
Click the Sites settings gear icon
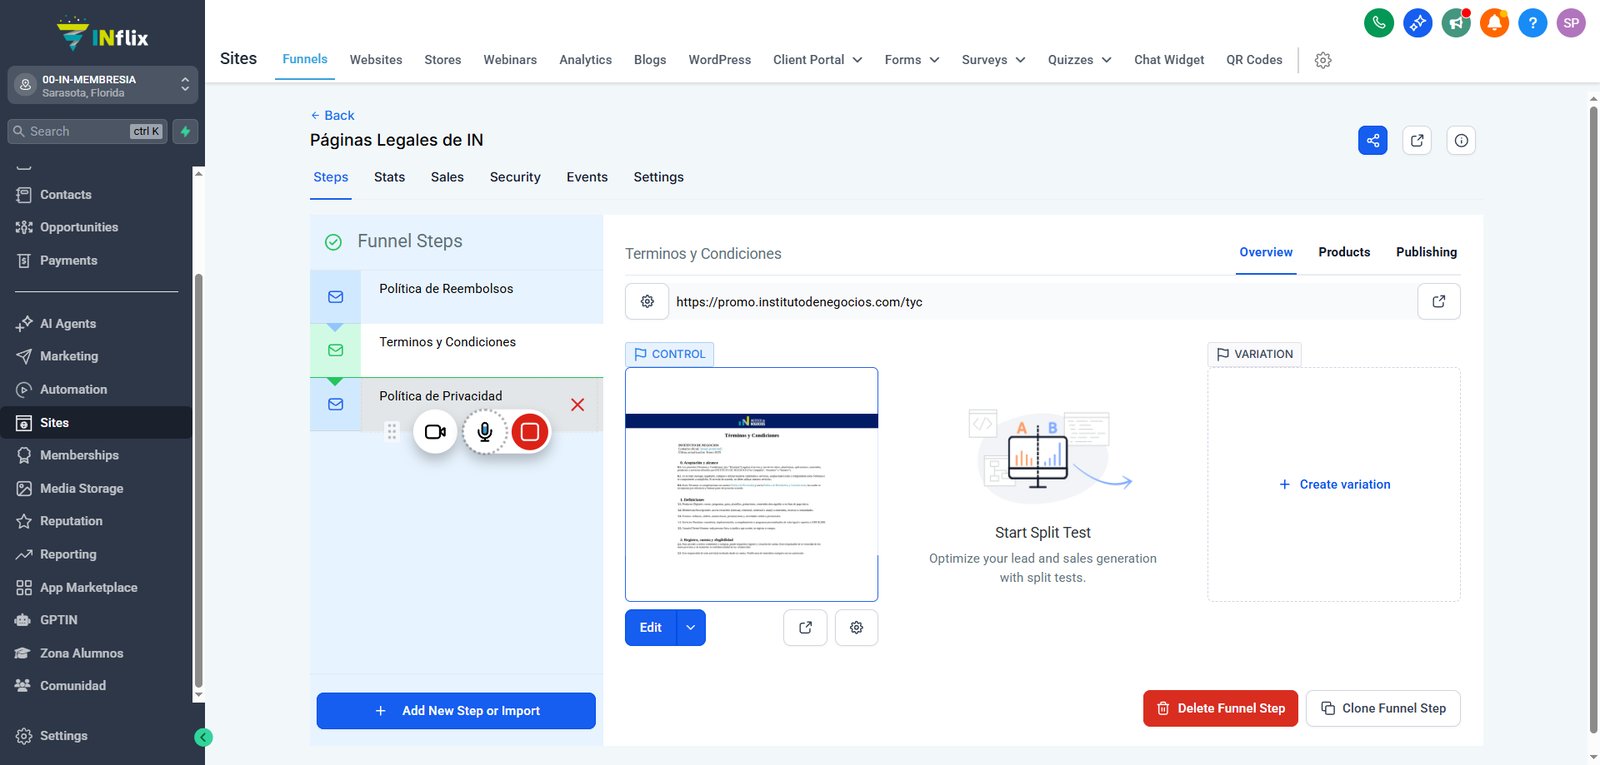(1323, 60)
